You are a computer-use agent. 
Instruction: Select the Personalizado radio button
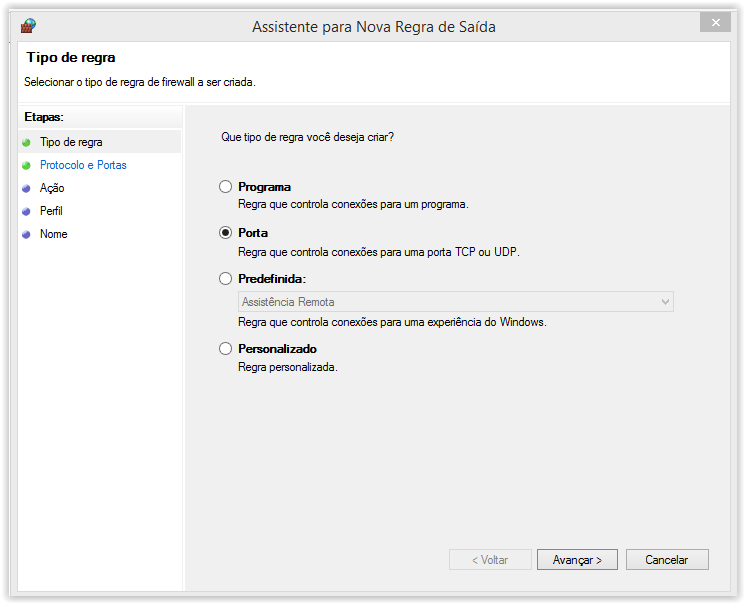pyautogui.click(x=225, y=349)
